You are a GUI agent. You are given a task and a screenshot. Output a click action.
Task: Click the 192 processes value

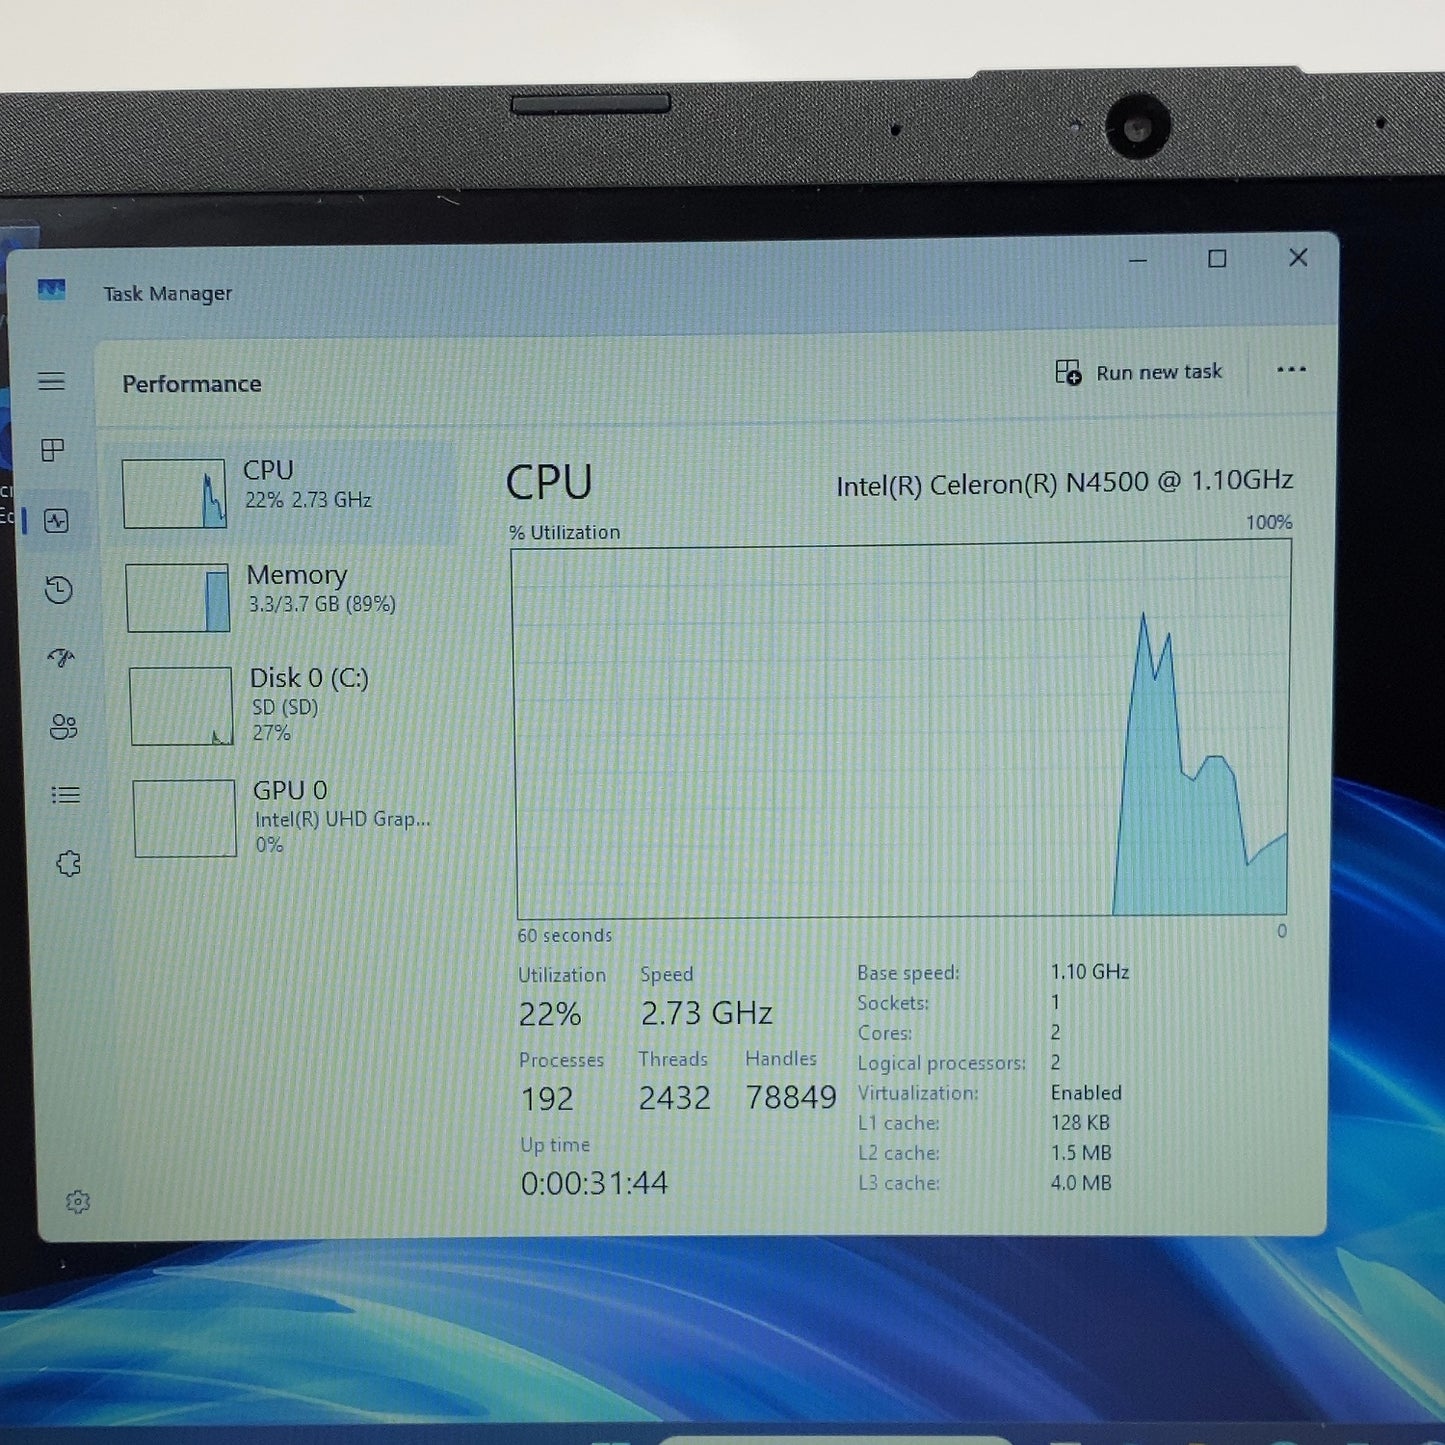coord(547,1099)
